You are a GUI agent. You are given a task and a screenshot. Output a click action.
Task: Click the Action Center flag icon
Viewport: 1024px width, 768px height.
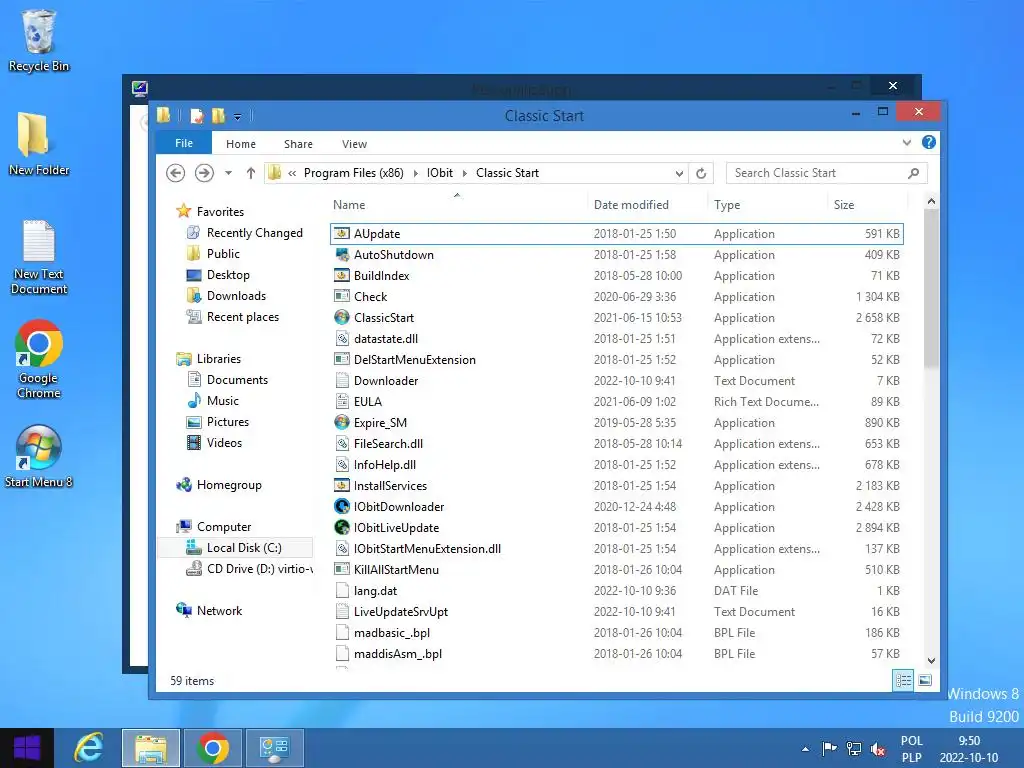pos(829,749)
